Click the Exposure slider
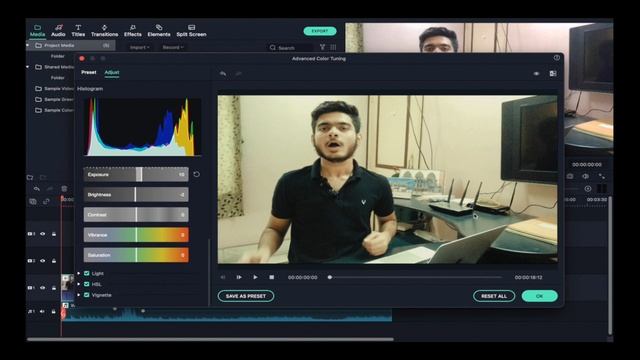The height and width of the screenshot is (360, 640). (x=136, y=174)
